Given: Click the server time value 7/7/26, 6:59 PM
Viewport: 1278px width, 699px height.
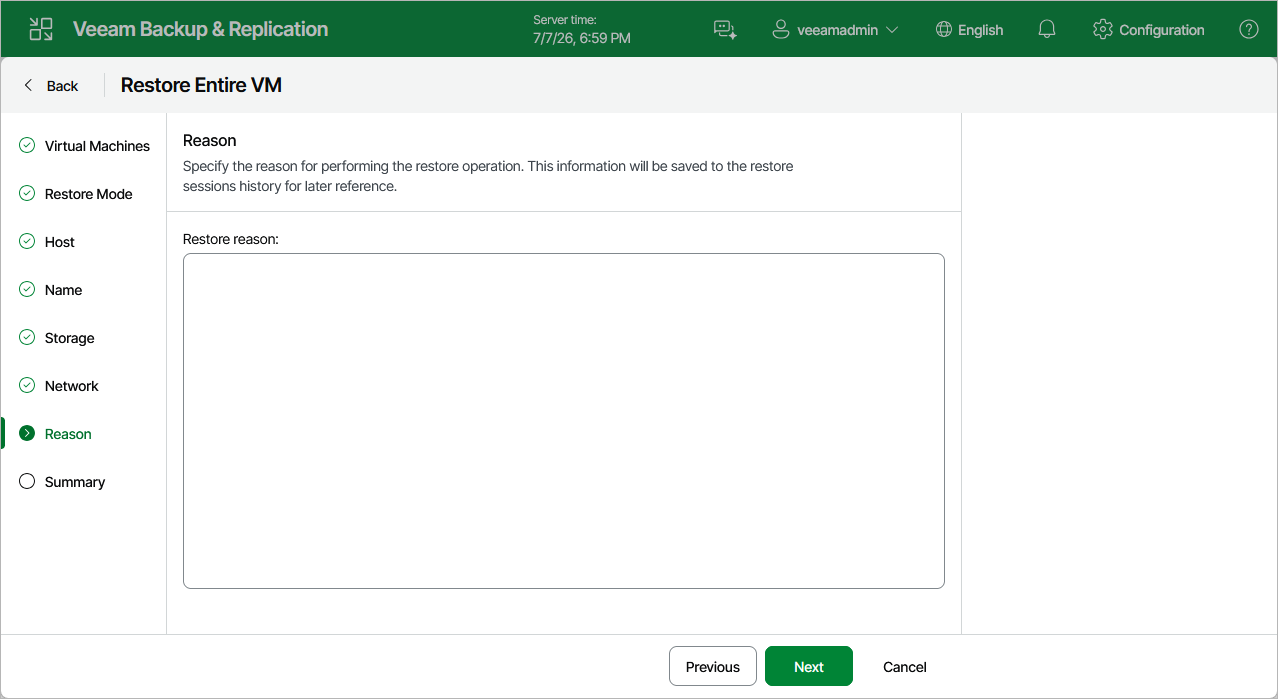Looking at the screenshot, I should (x=582, y=38).
